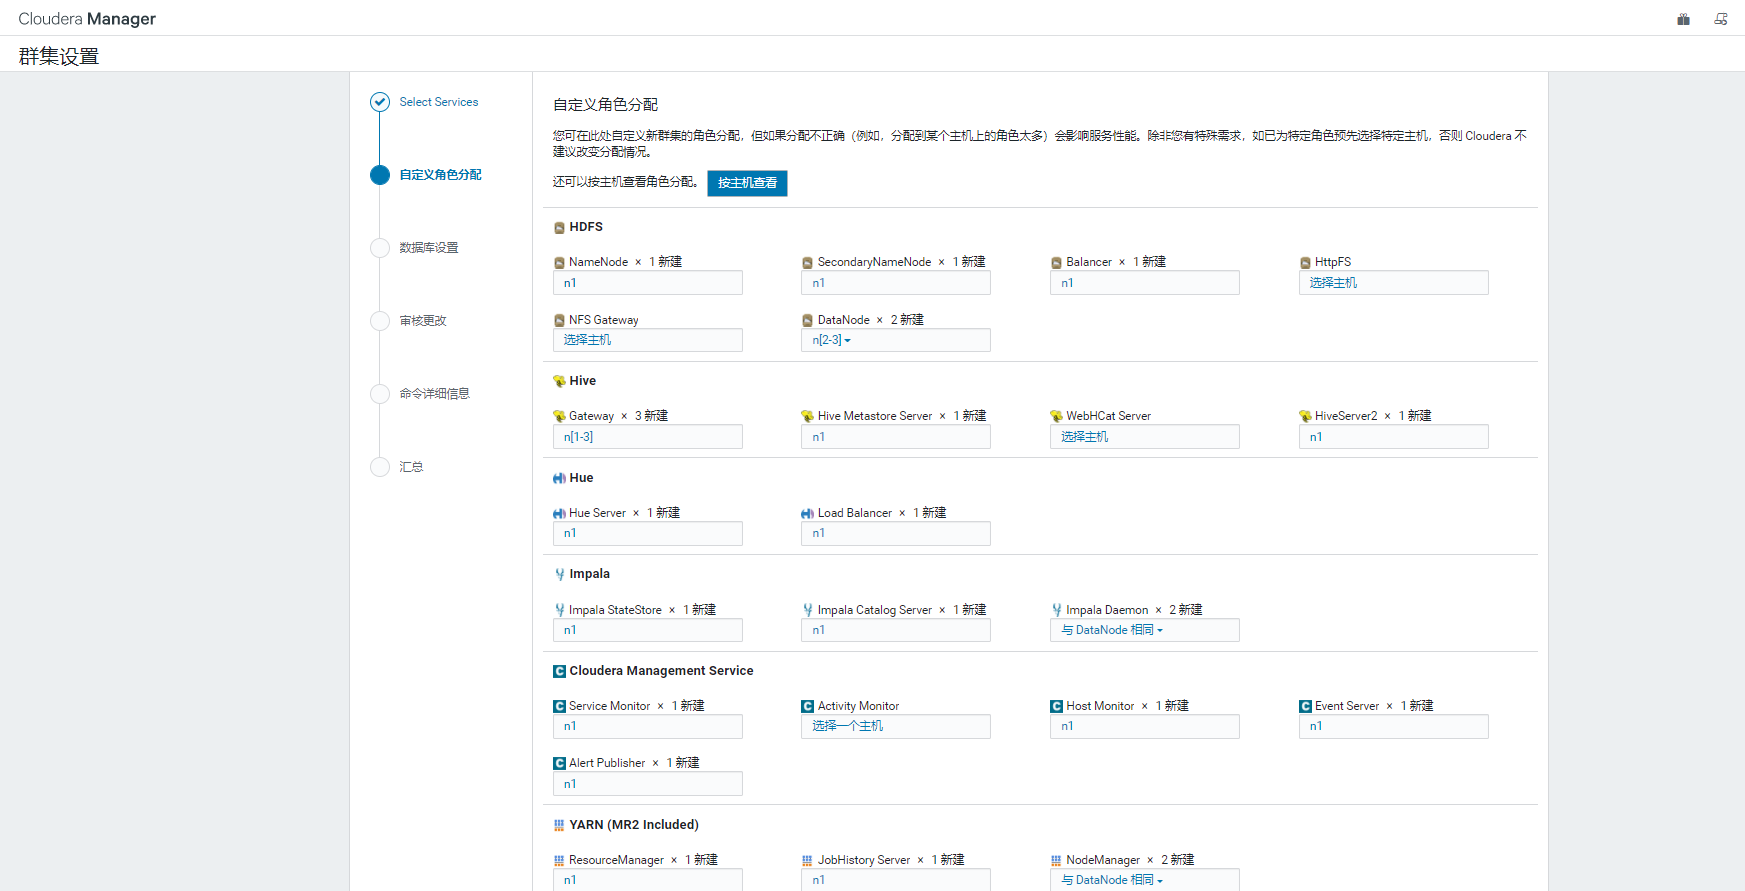Screen dimensions: 1745x891
Task: Click the Service Monitor n1 host field
Action: (x=647, y=726)
